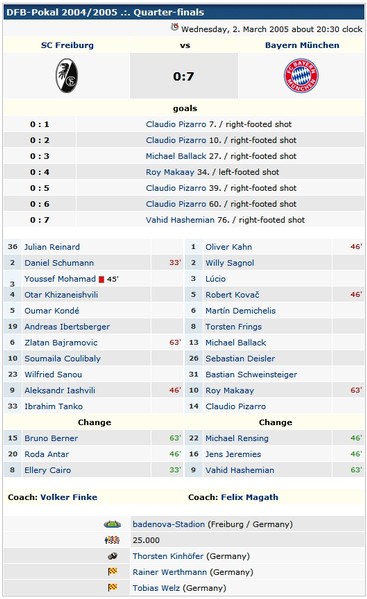
Task: Click the flag icon beside Tobias Welz
Action: click(112, 588)
